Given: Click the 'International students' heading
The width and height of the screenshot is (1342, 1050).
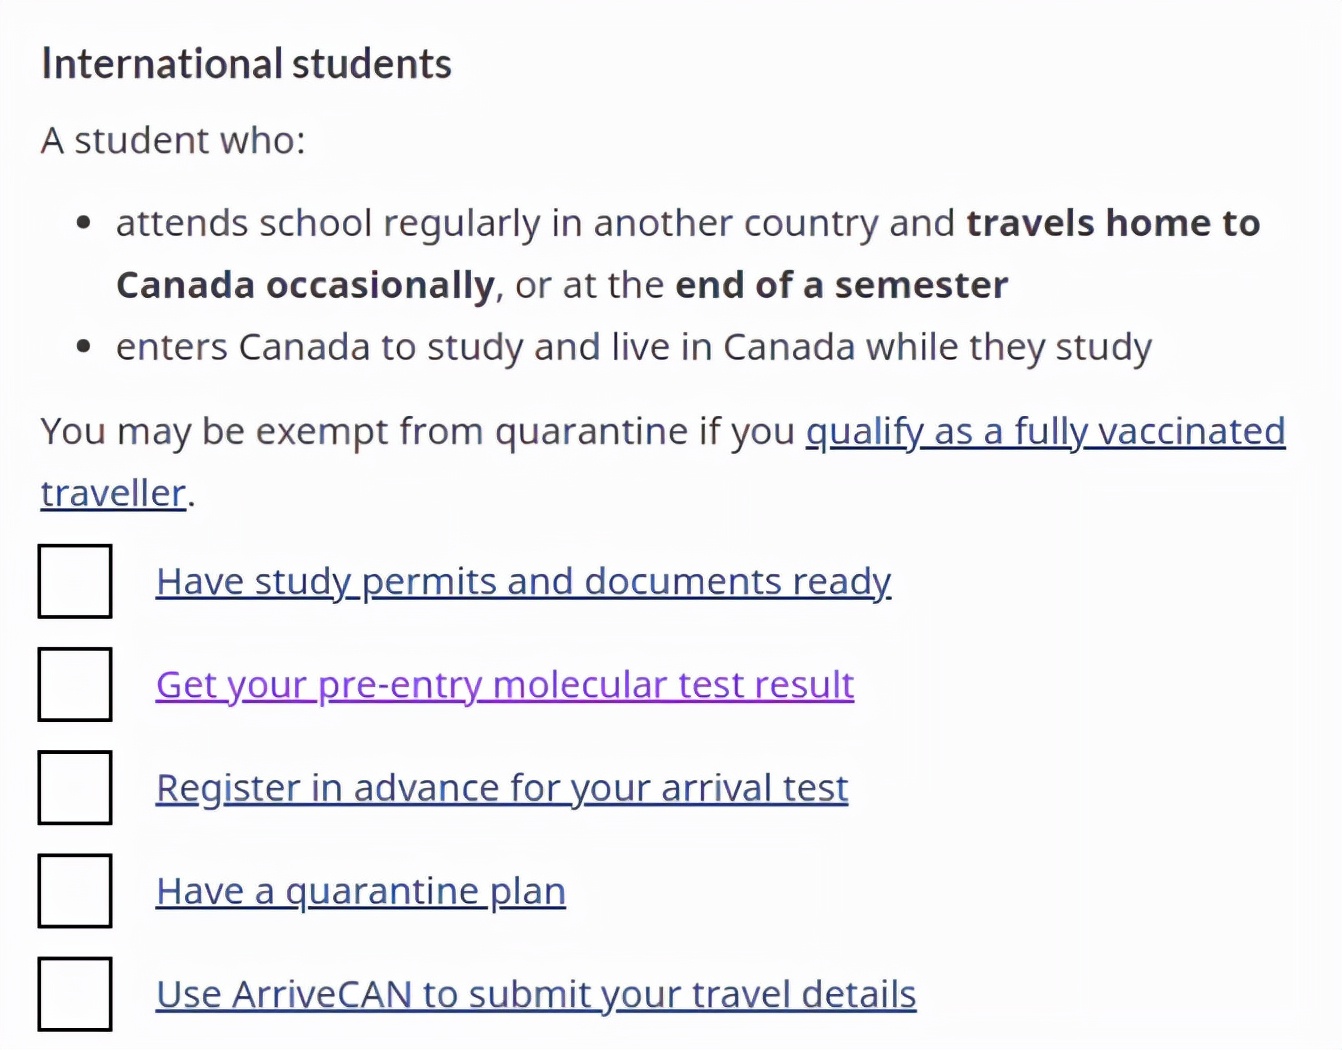Looking at the screenshot, I should tap(246, 64).
